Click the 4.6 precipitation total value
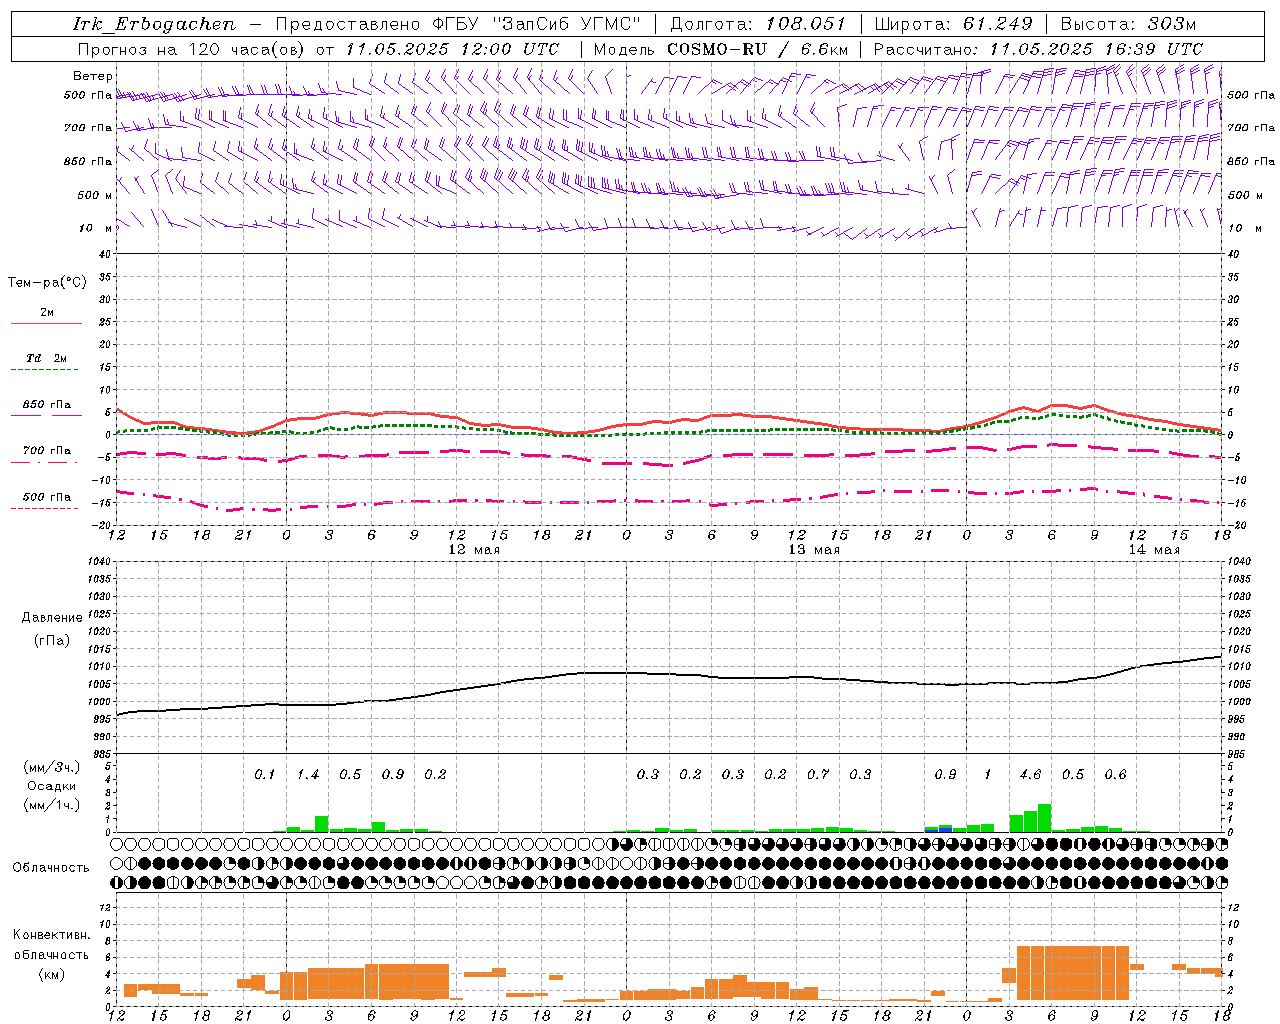1280x1024 pixels. click(1030, 775)
